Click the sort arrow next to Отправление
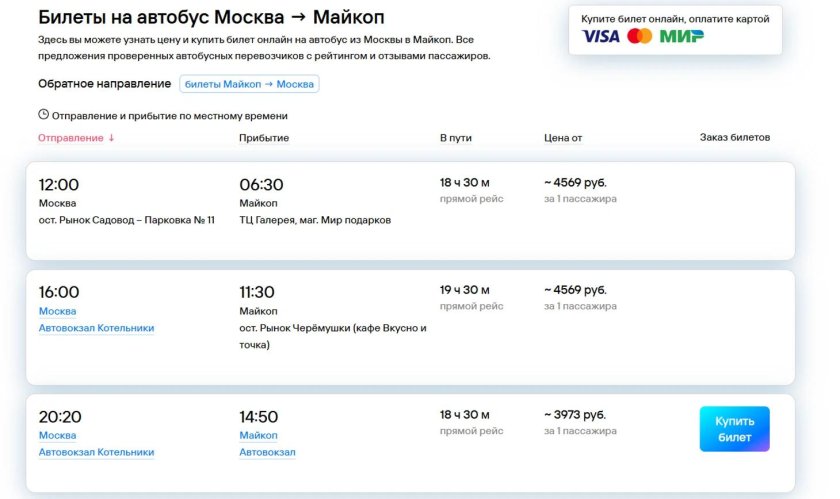 111,138
